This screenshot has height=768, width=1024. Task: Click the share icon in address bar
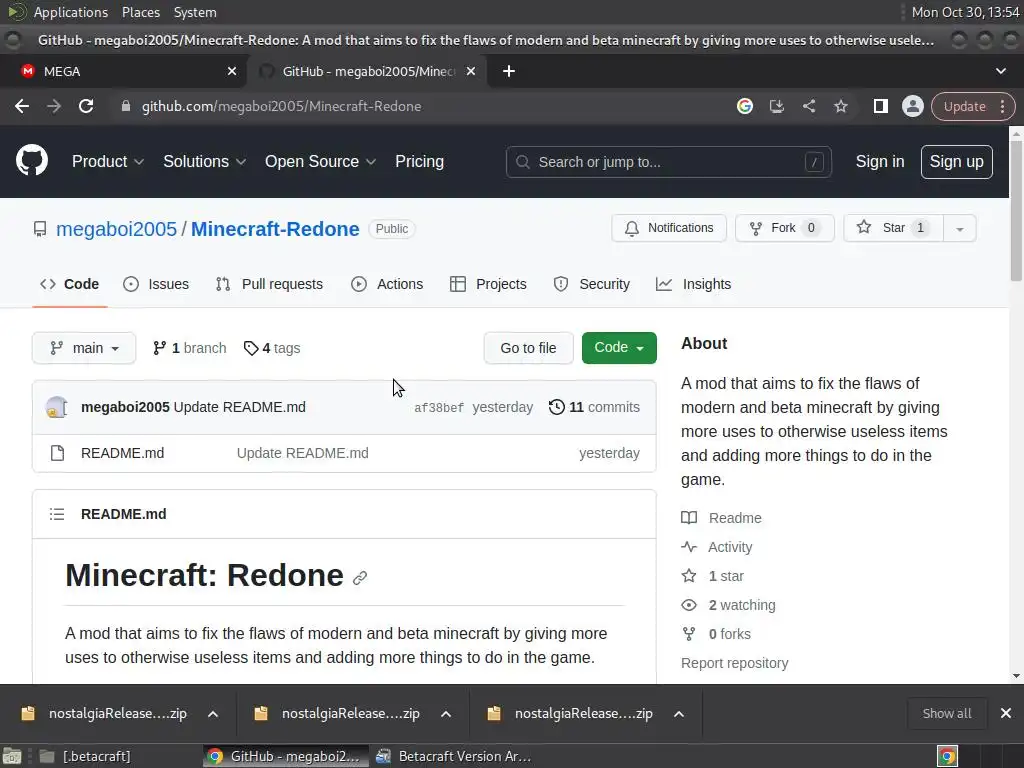pos(808,106)
